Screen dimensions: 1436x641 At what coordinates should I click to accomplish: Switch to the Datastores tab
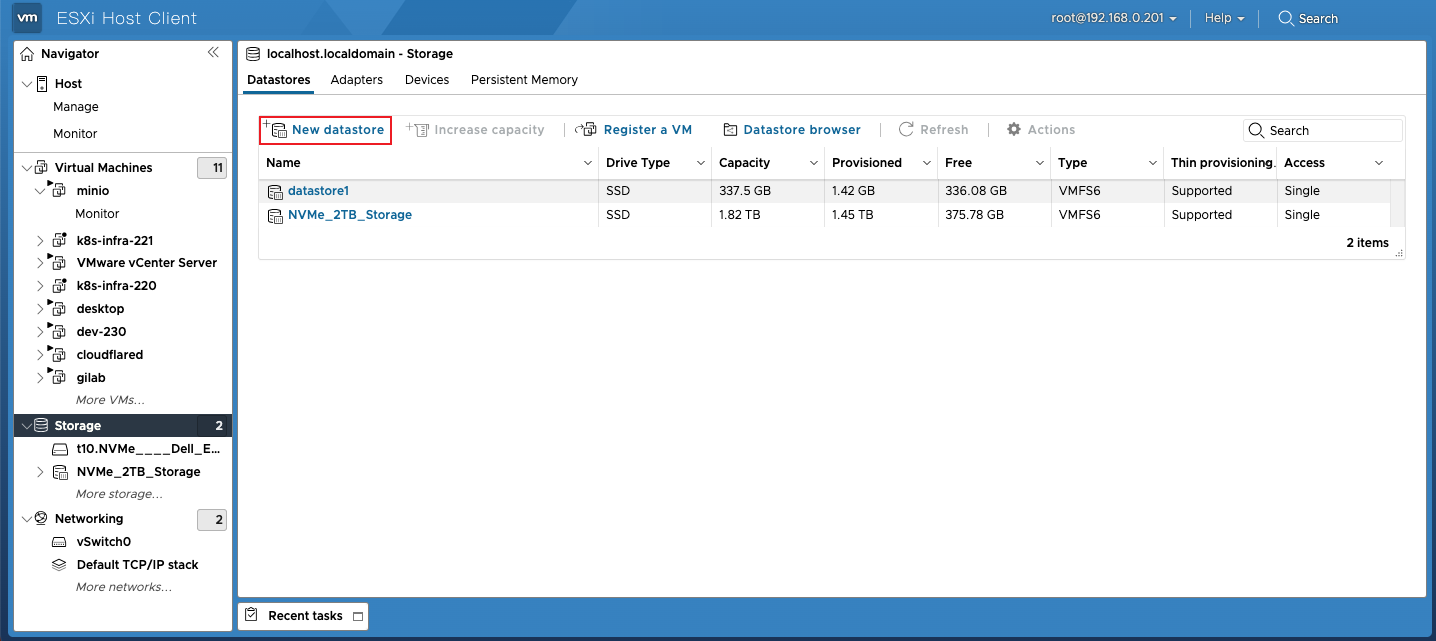[x=278, y=80]
